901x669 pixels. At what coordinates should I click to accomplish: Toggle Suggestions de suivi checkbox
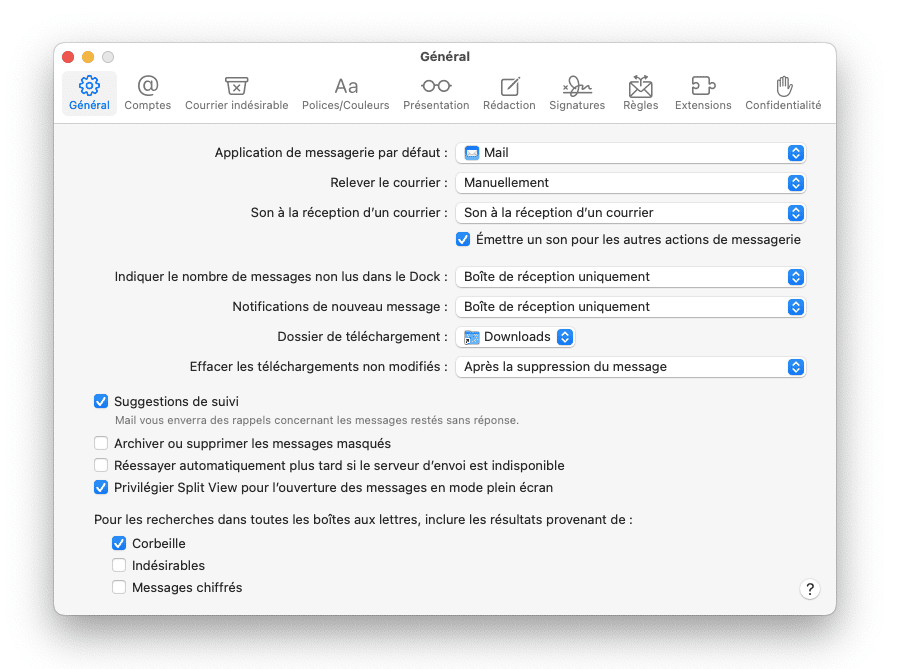101,401
